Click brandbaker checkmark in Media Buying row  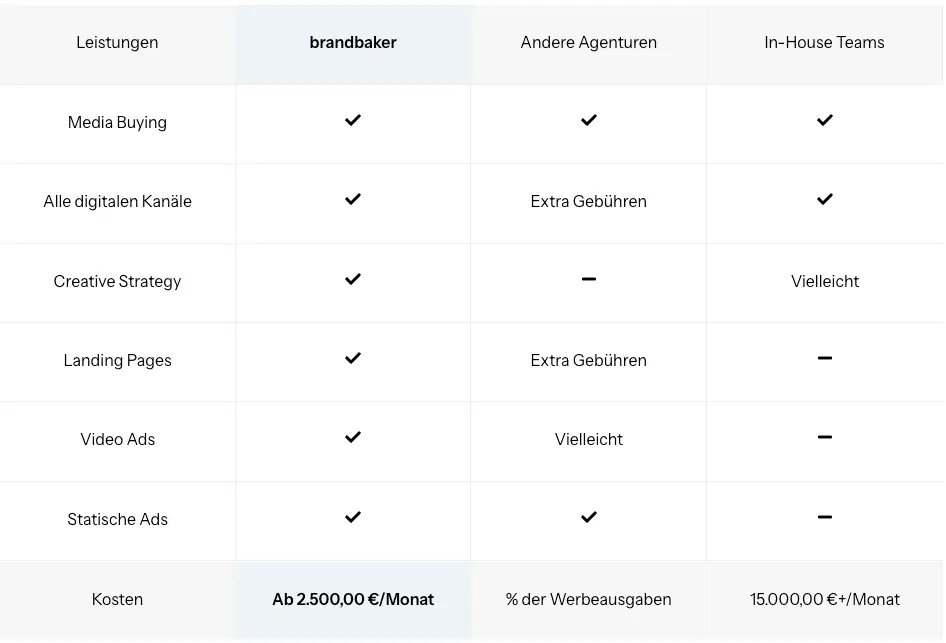[x=353, y=120]
